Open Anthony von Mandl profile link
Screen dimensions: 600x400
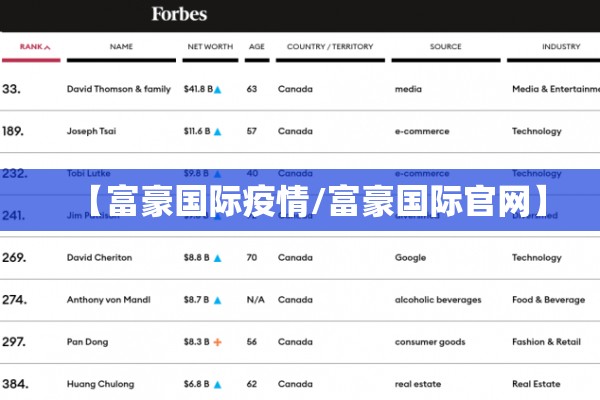[x=109, y=300]
